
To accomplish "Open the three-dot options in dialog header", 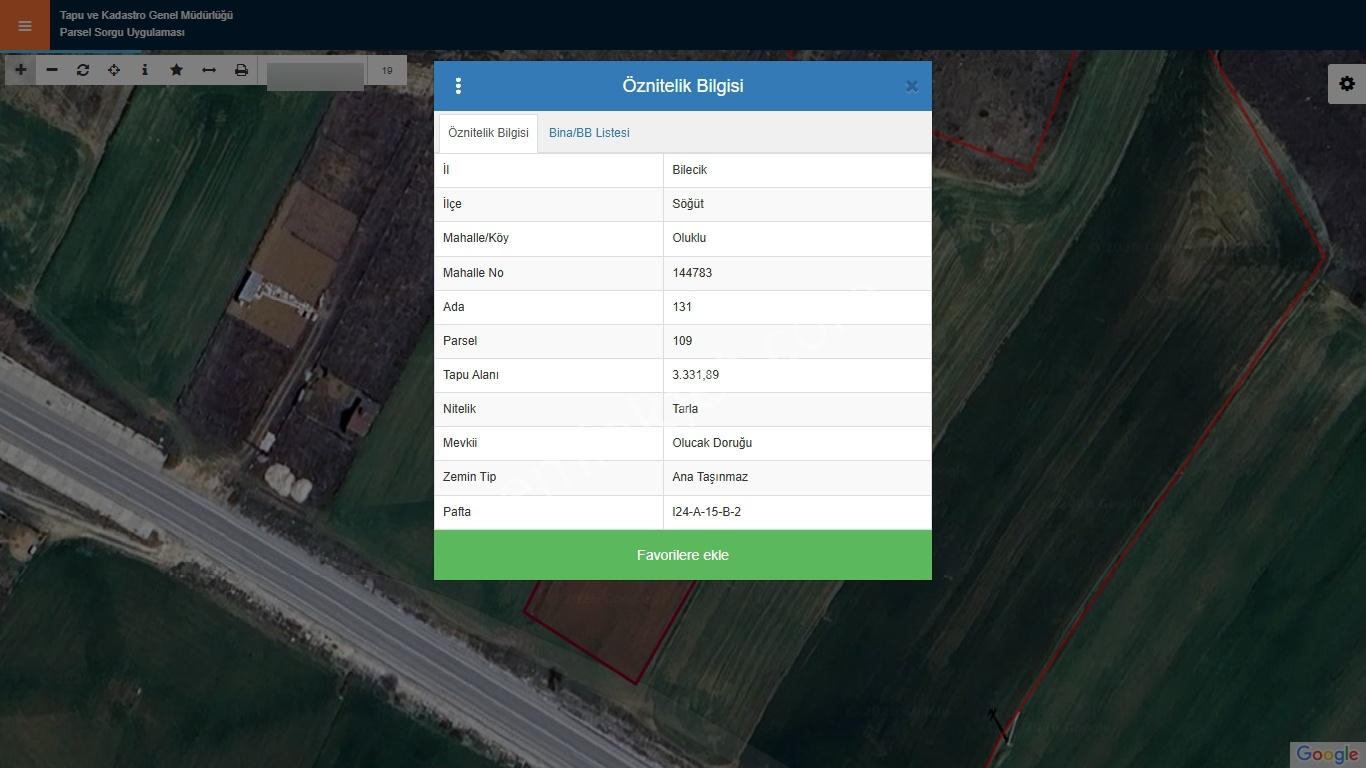I will [x=458, y=86].
